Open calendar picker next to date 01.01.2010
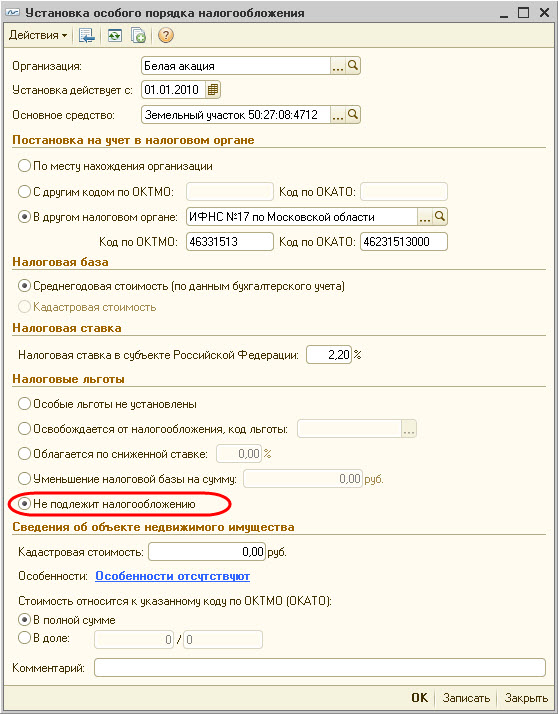 (213, 90)
